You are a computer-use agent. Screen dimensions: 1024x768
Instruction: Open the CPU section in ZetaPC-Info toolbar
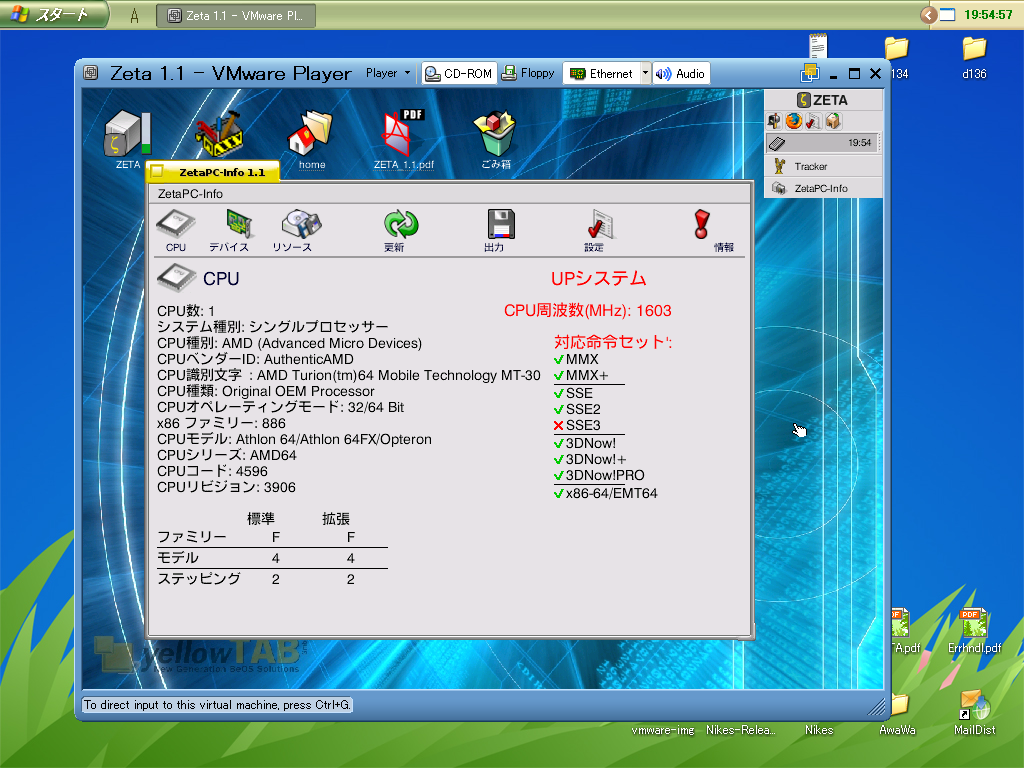(176, 230)
